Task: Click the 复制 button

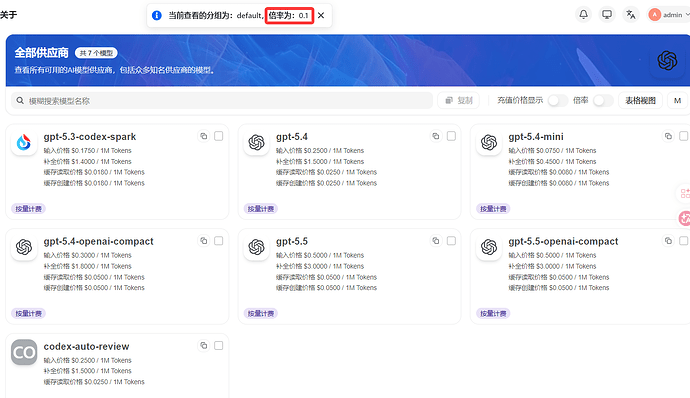Action: pyautogui.click(x=459, y=101)
